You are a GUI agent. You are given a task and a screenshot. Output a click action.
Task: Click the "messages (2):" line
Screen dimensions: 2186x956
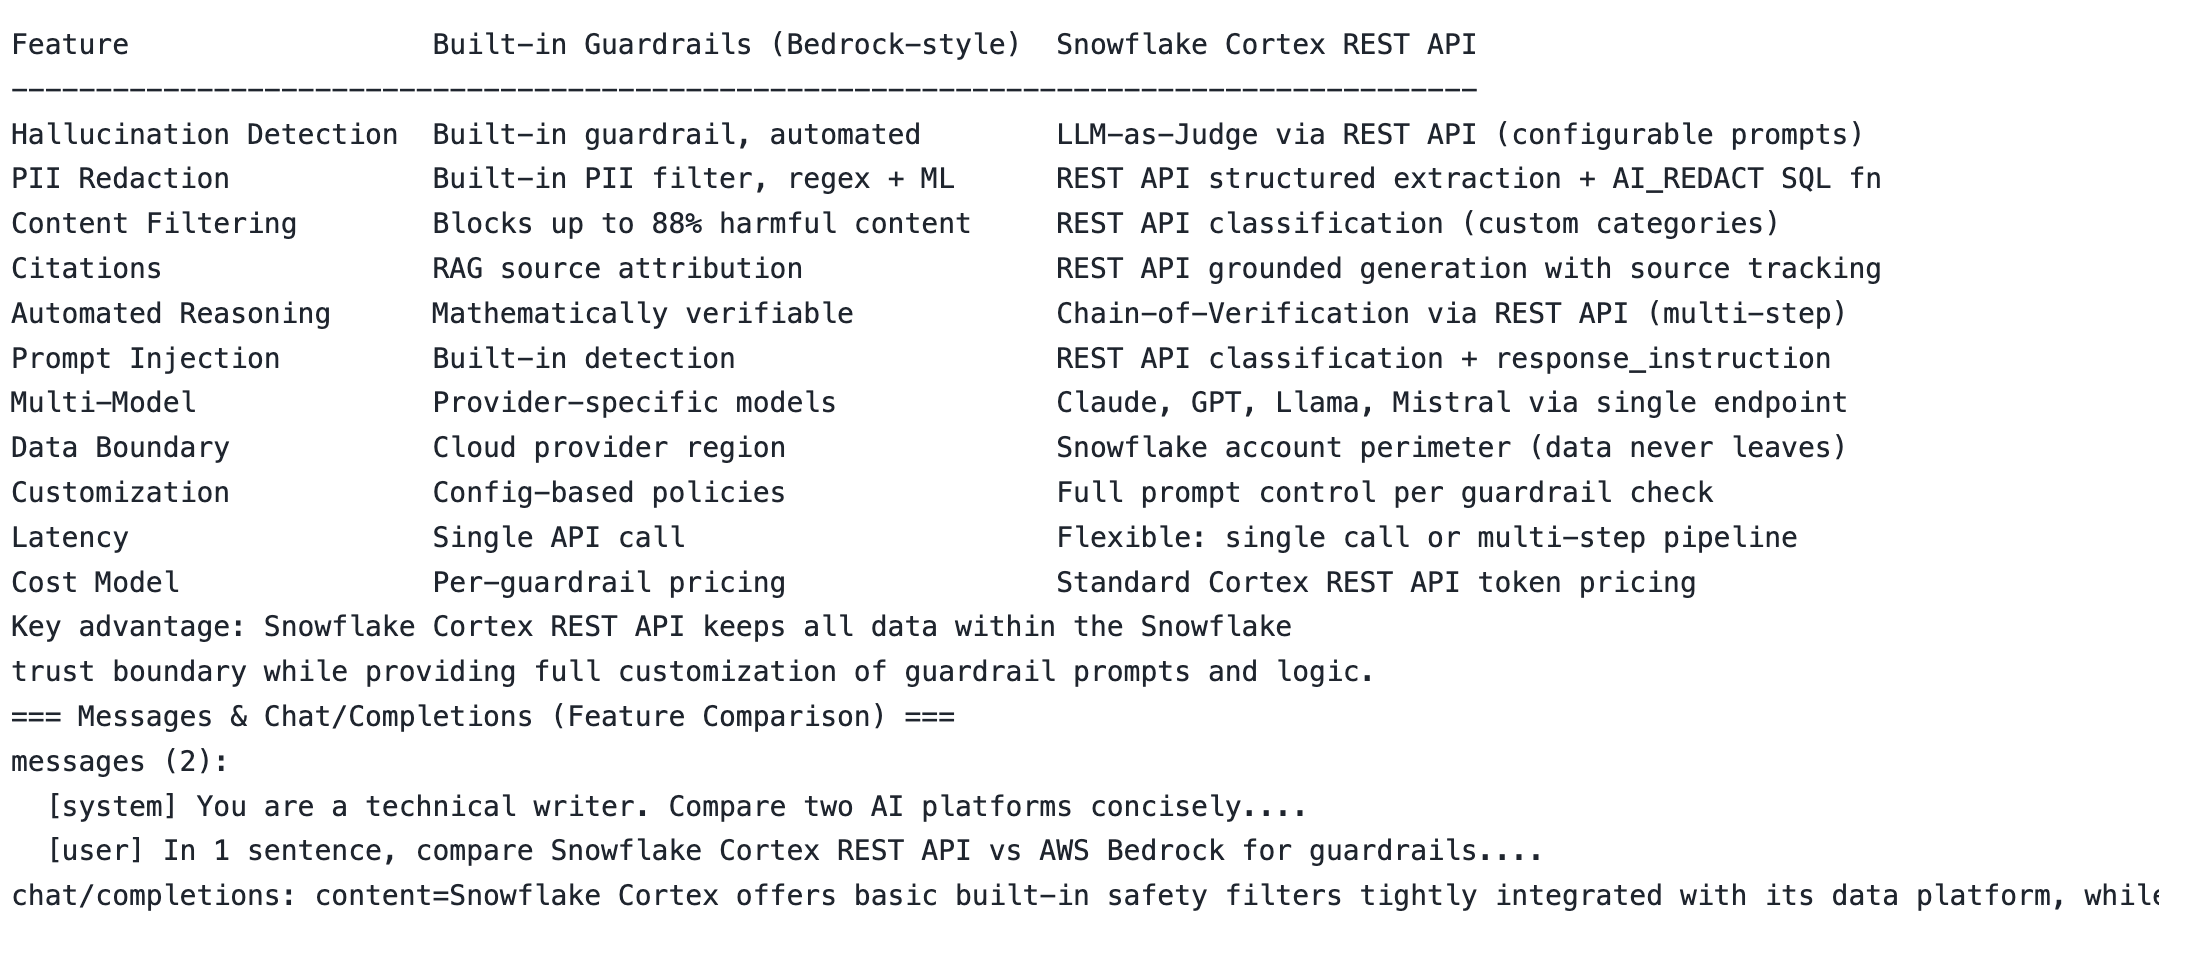tap(120, 762)
